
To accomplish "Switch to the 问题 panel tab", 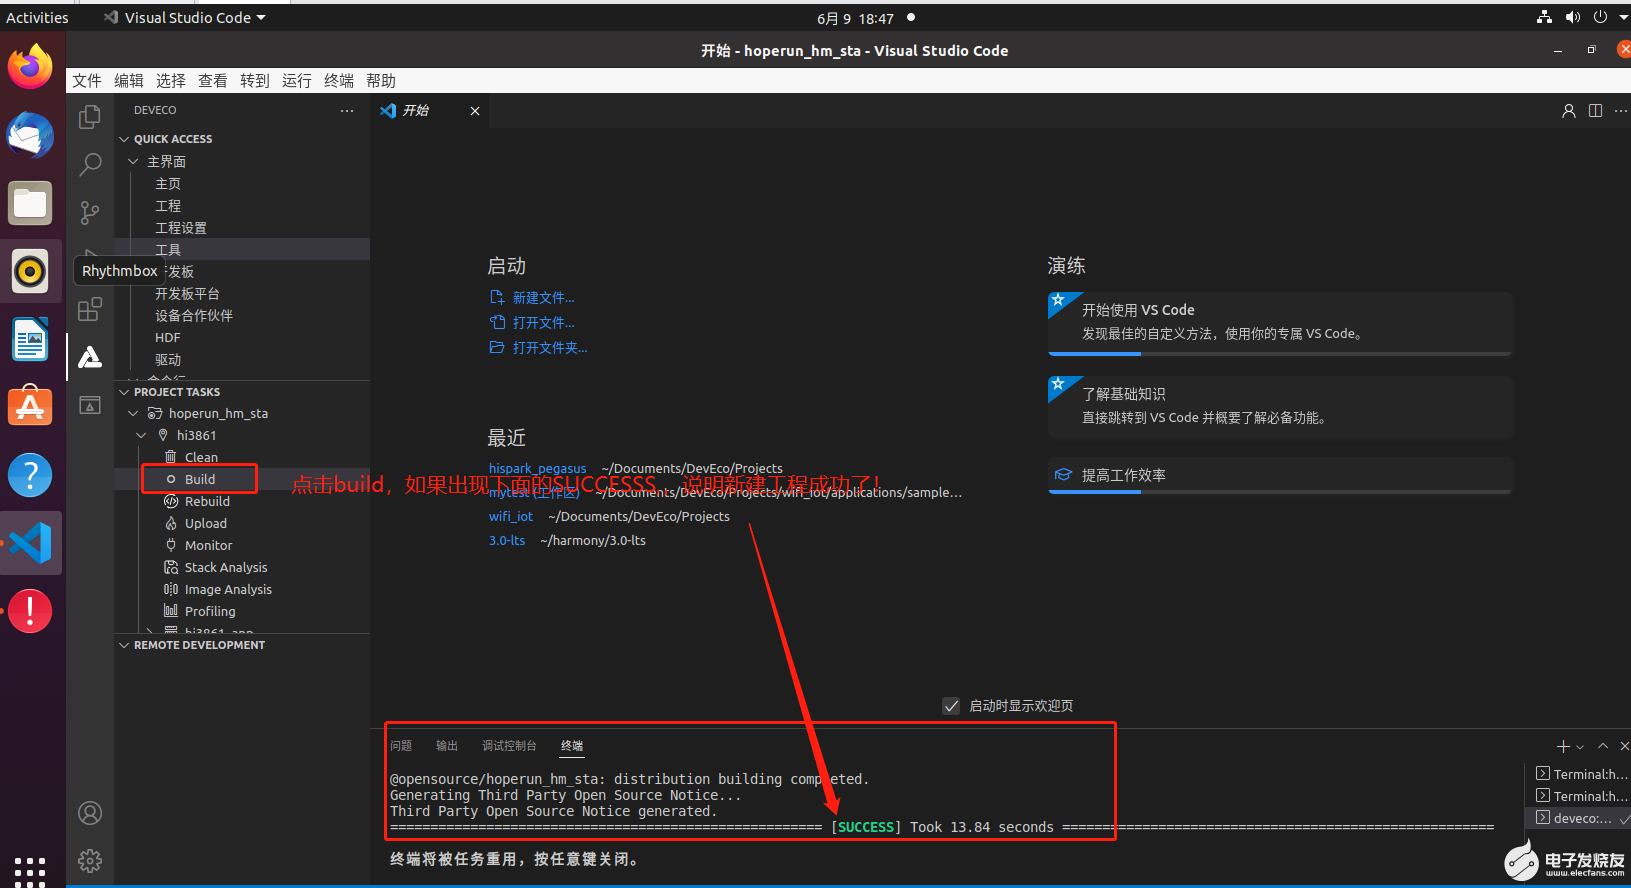I will click(401, 746).
